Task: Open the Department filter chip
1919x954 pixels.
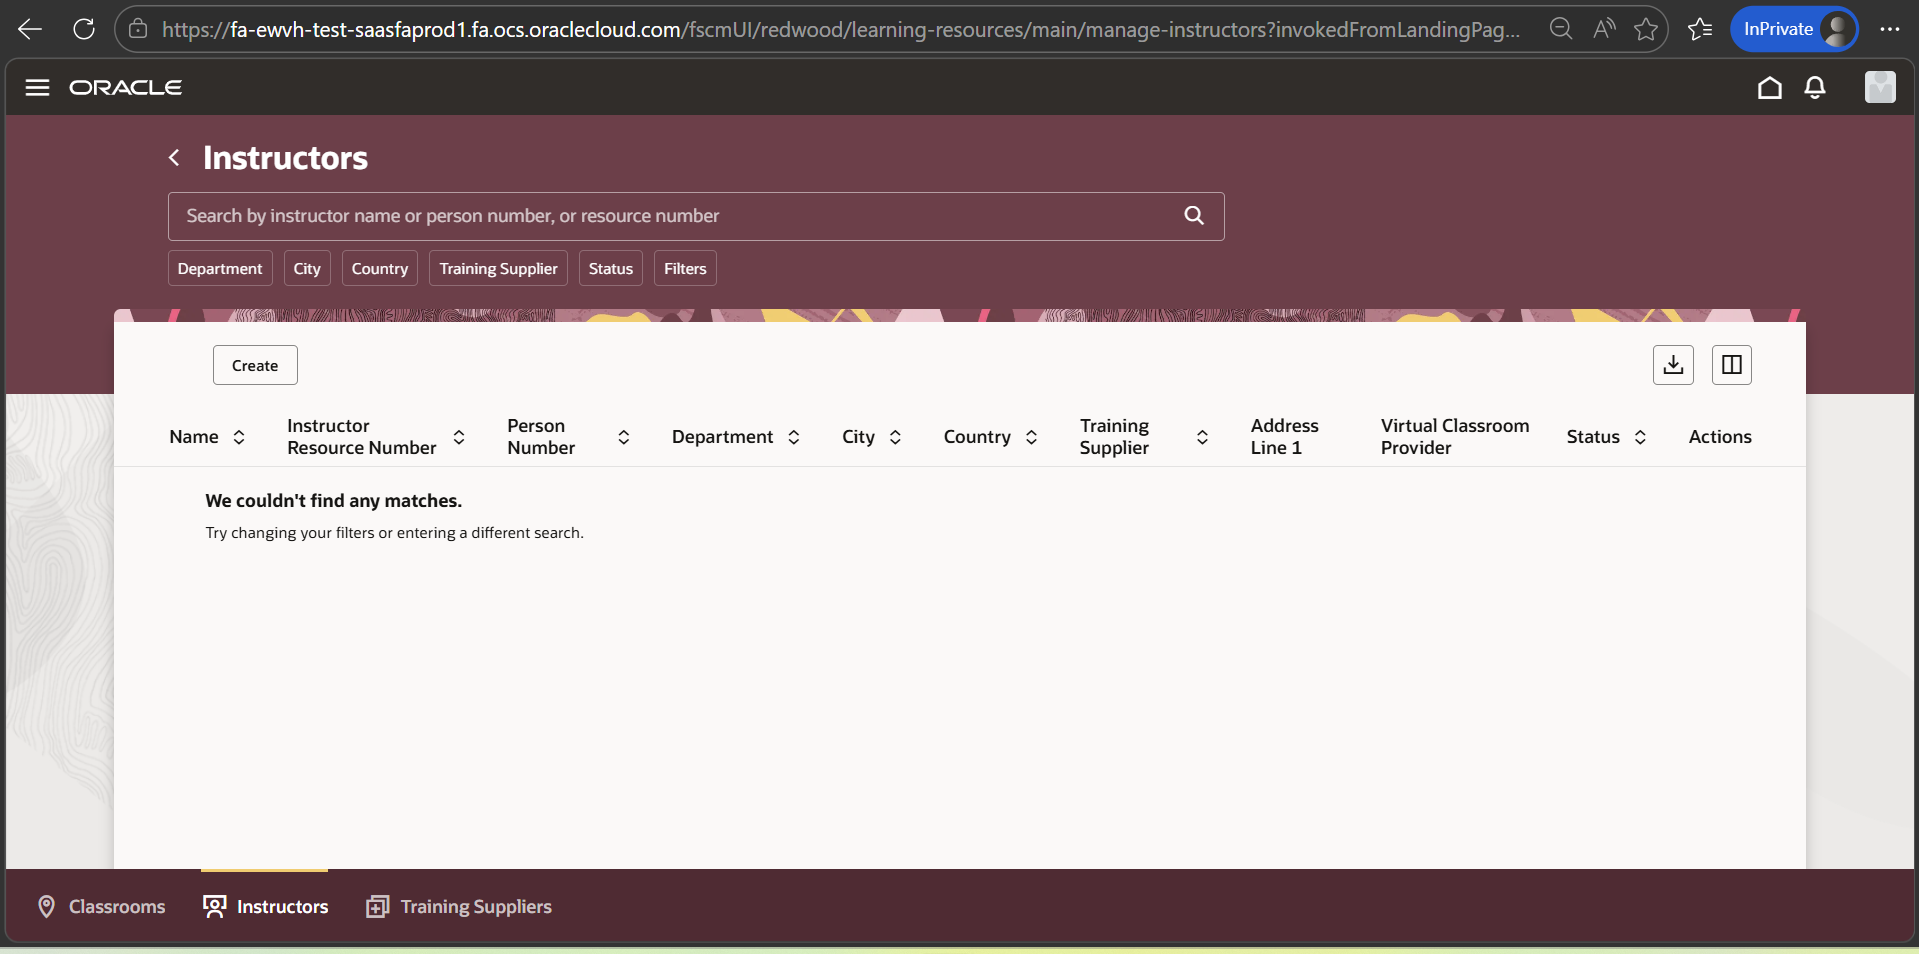Action: [220, 268]
